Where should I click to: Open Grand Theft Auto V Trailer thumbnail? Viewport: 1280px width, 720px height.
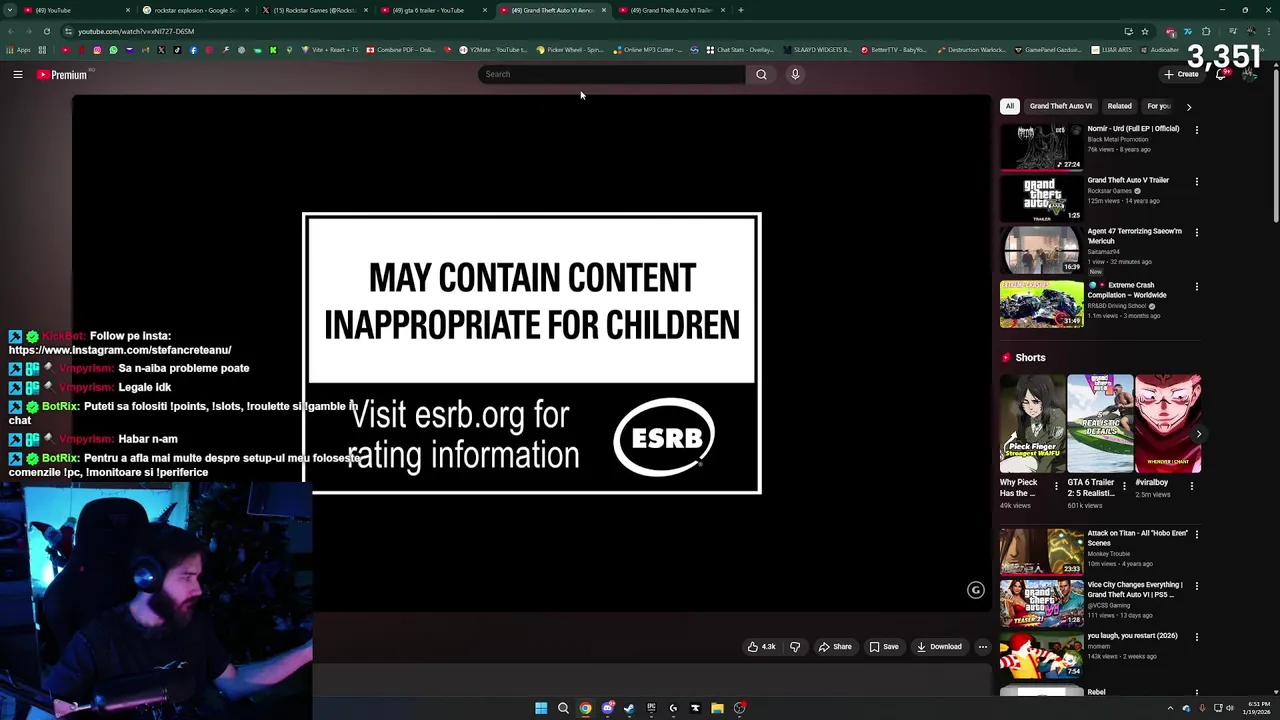point(1041,198)
